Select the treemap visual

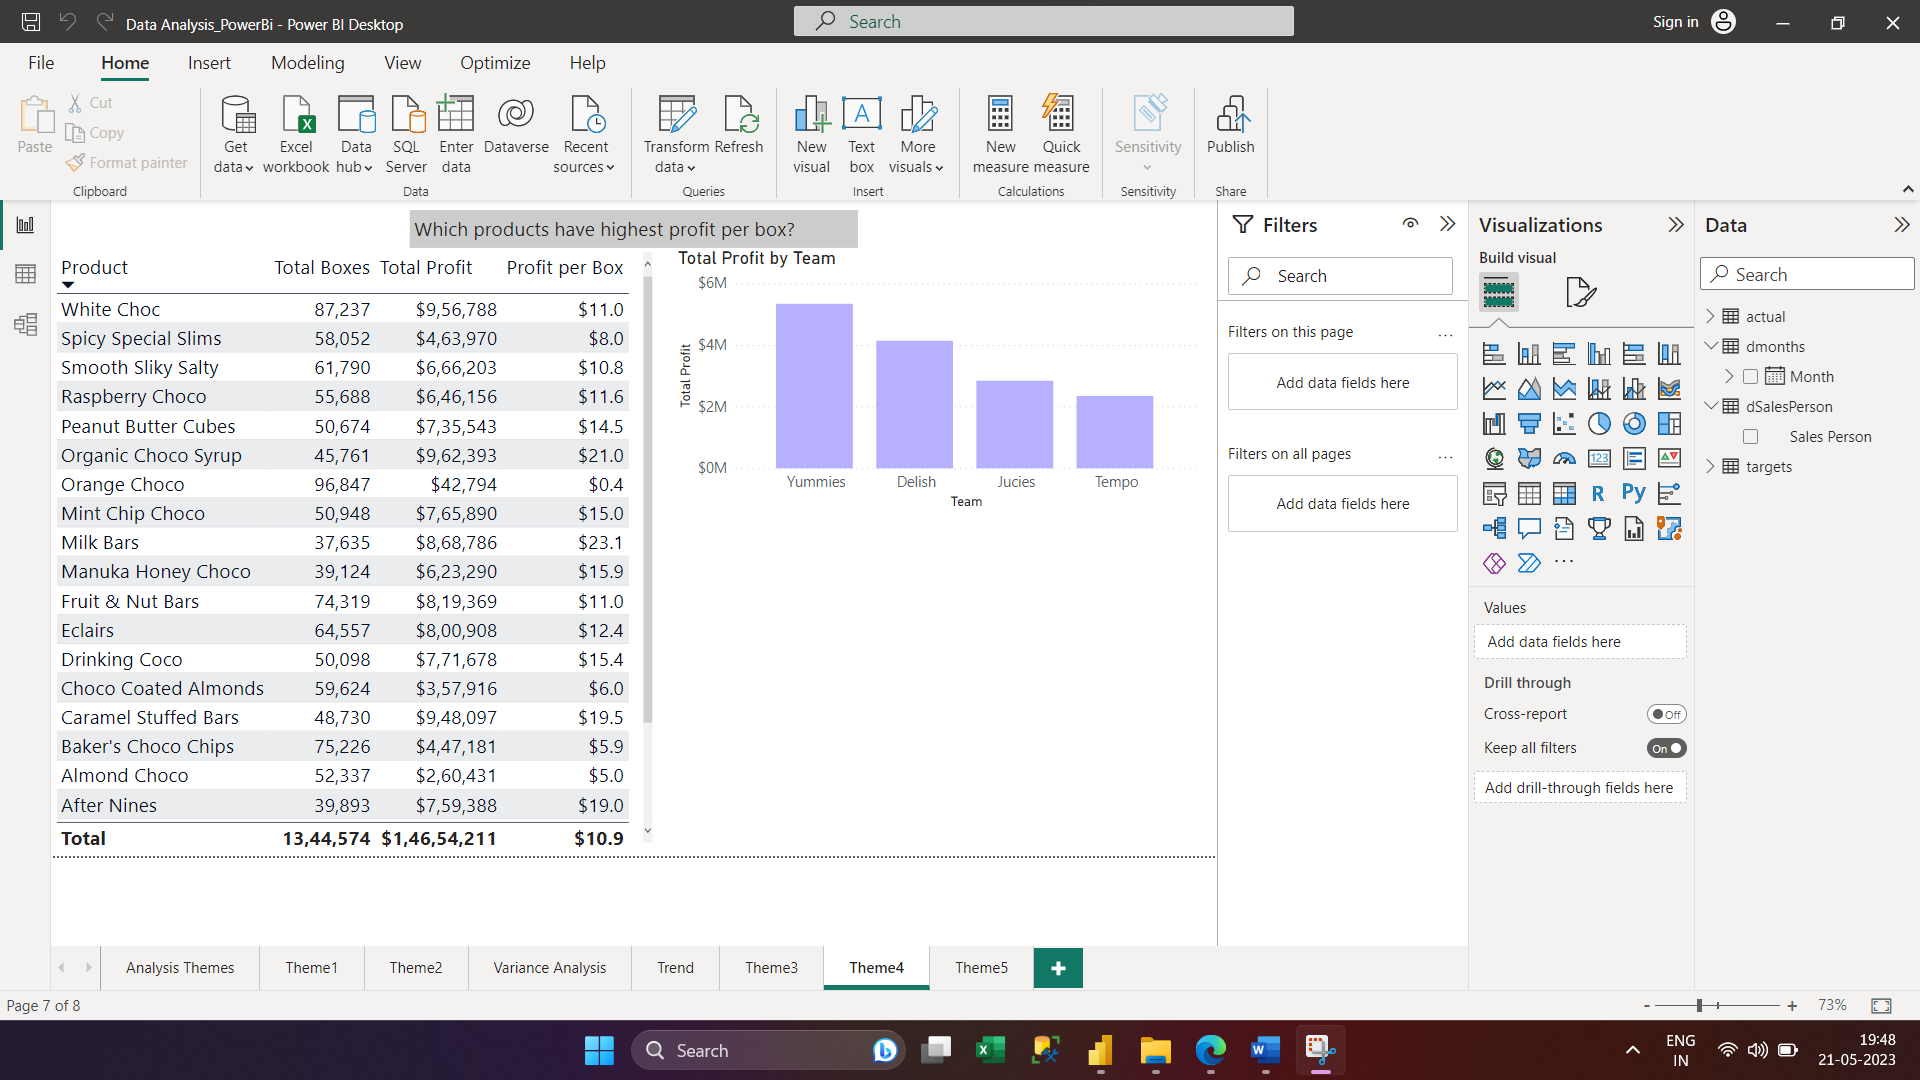coord(1669,423)
